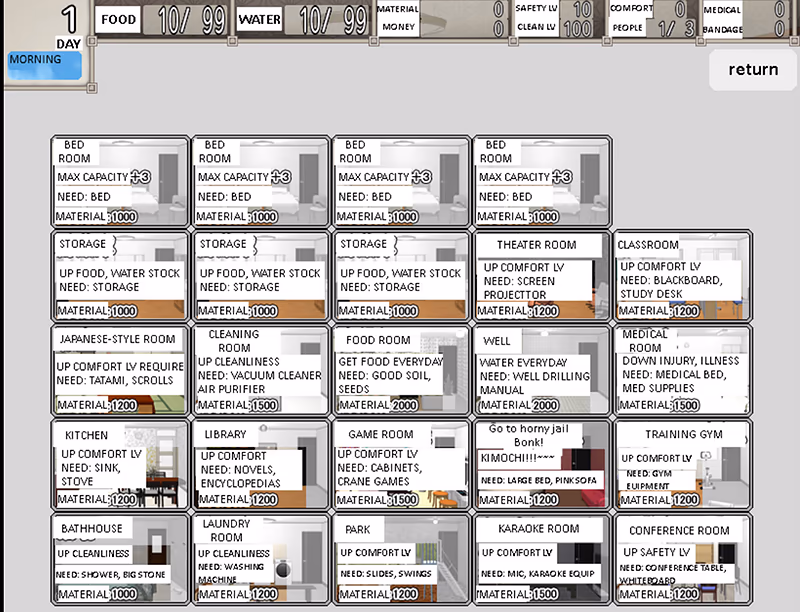This screenshot has width=800, height=612.
Task: Pick the Japanese-Style Room card
Action: tap(120, 371)
